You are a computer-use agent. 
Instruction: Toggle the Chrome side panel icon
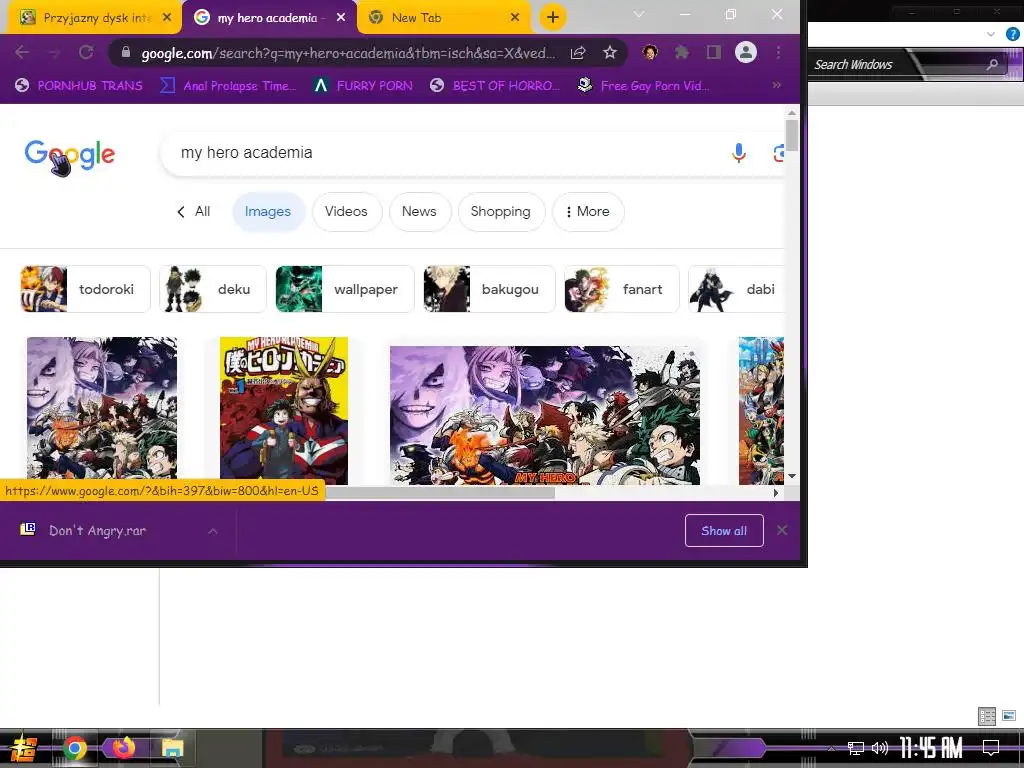coord(714,53)
